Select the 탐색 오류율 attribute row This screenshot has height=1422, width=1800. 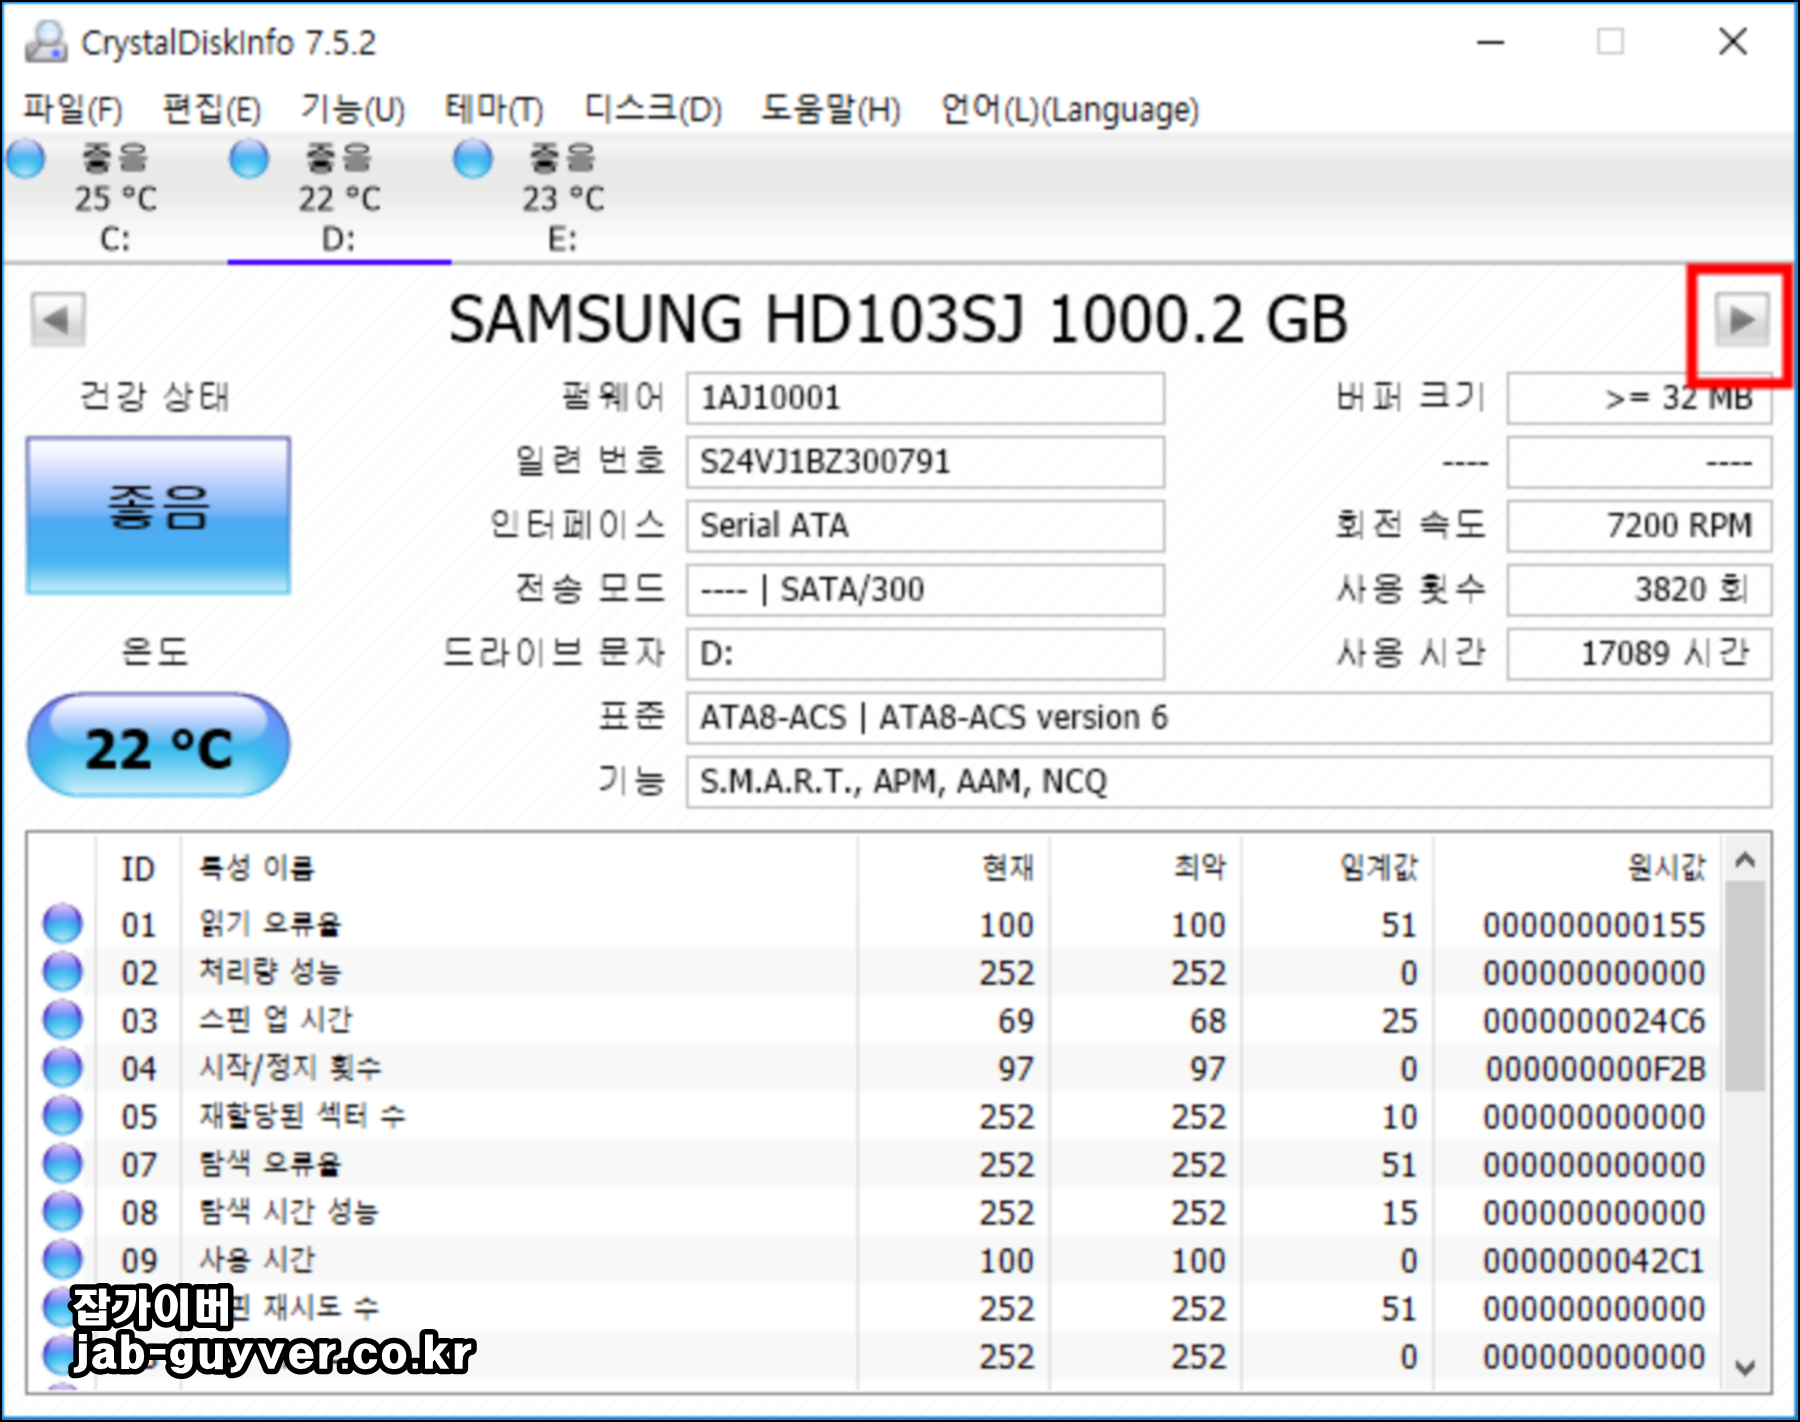click(x=875, y=1164)
